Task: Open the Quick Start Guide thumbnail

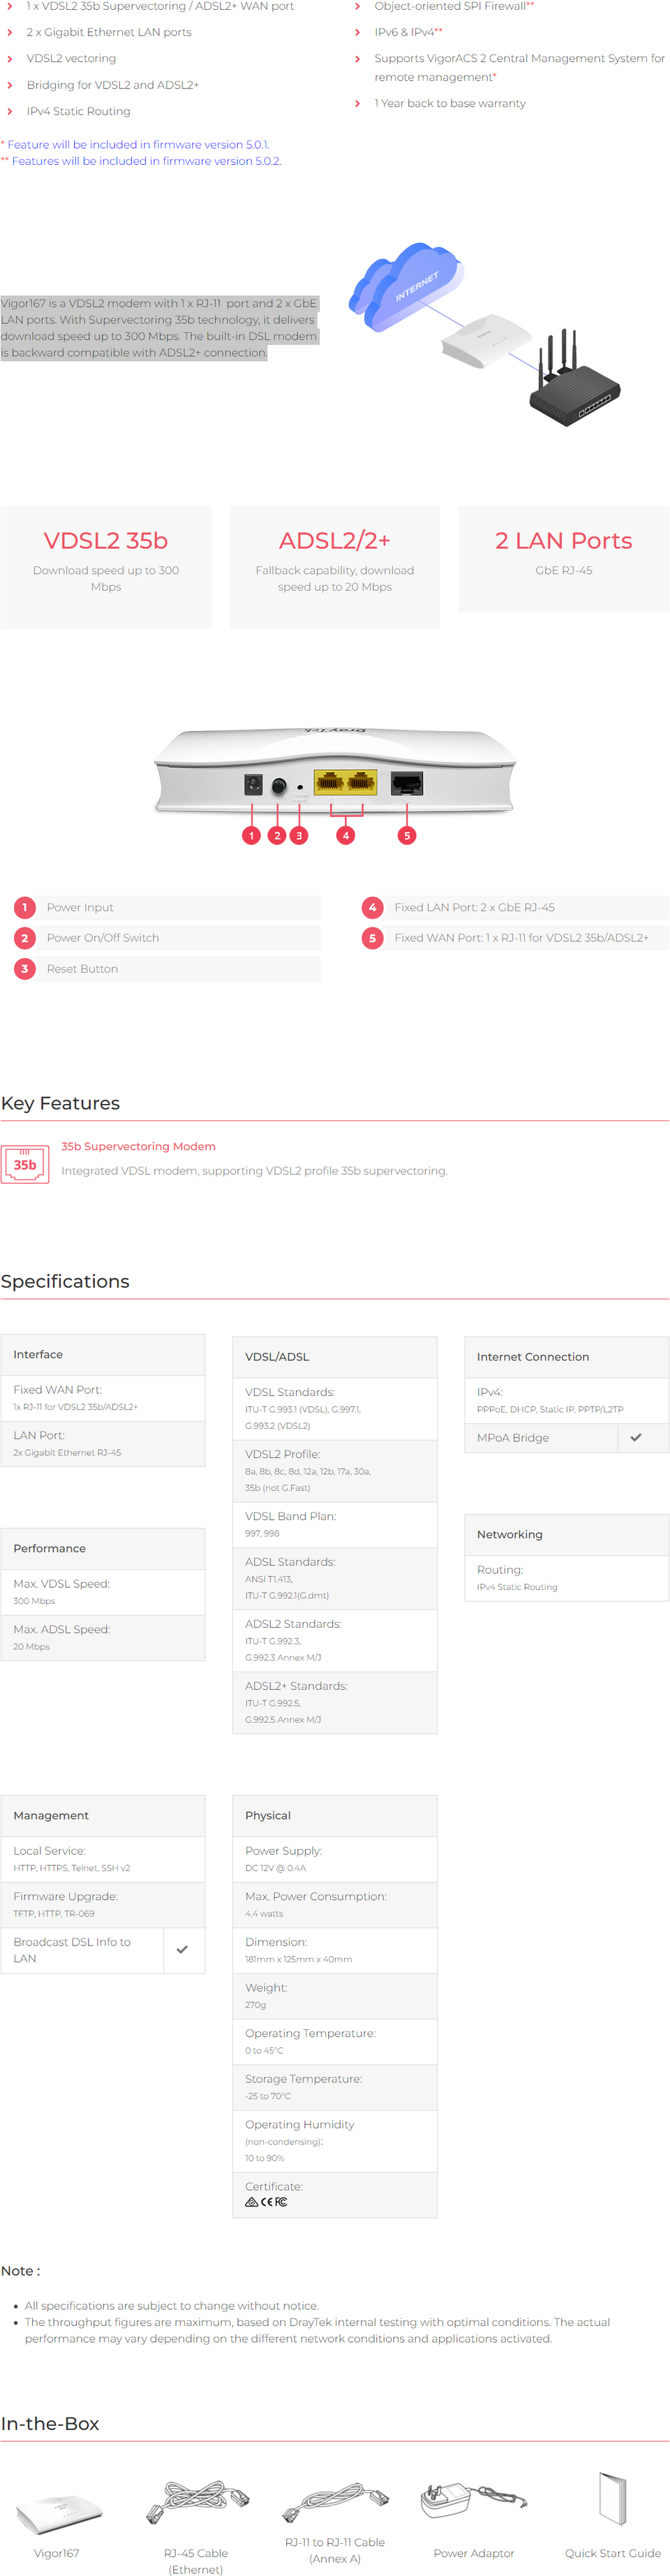Action: (x=612, y=2499)
